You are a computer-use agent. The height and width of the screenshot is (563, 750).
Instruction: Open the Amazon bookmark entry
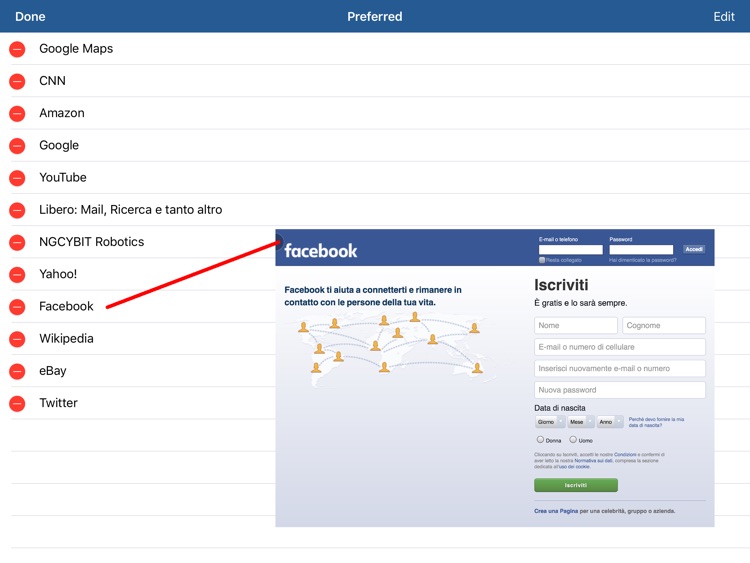click(375, 113)
